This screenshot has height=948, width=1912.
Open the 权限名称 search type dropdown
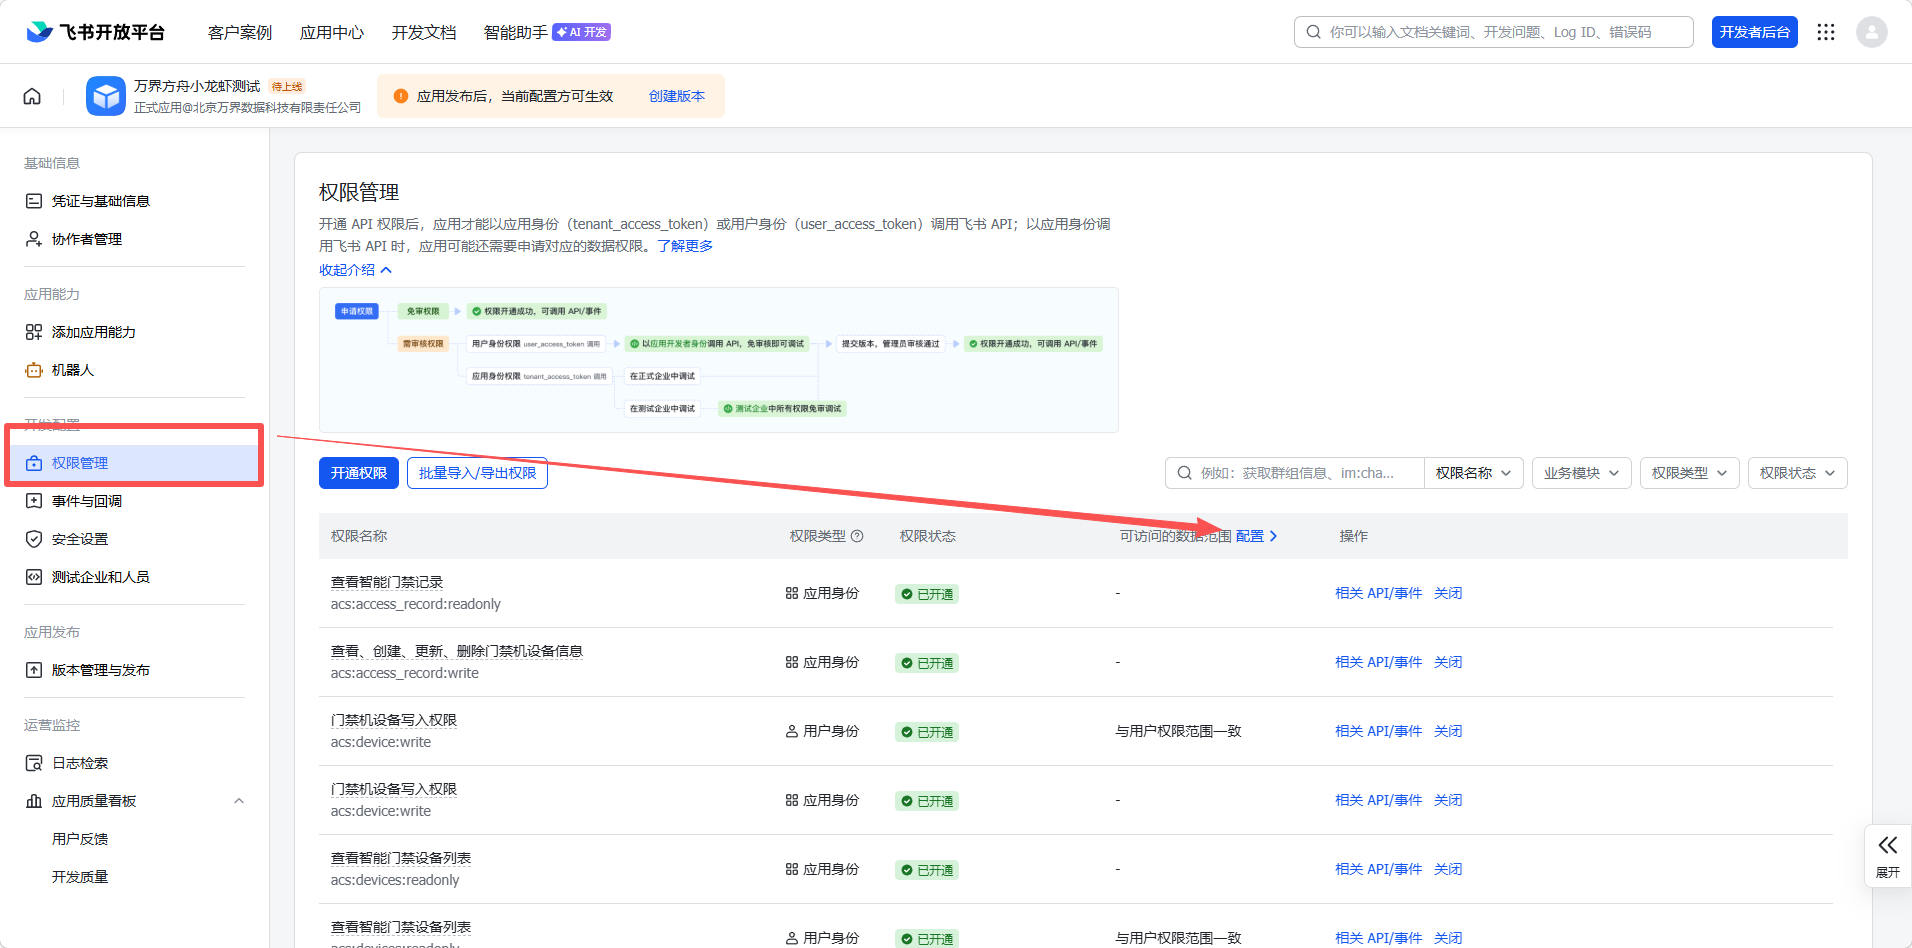point(1473,473)
